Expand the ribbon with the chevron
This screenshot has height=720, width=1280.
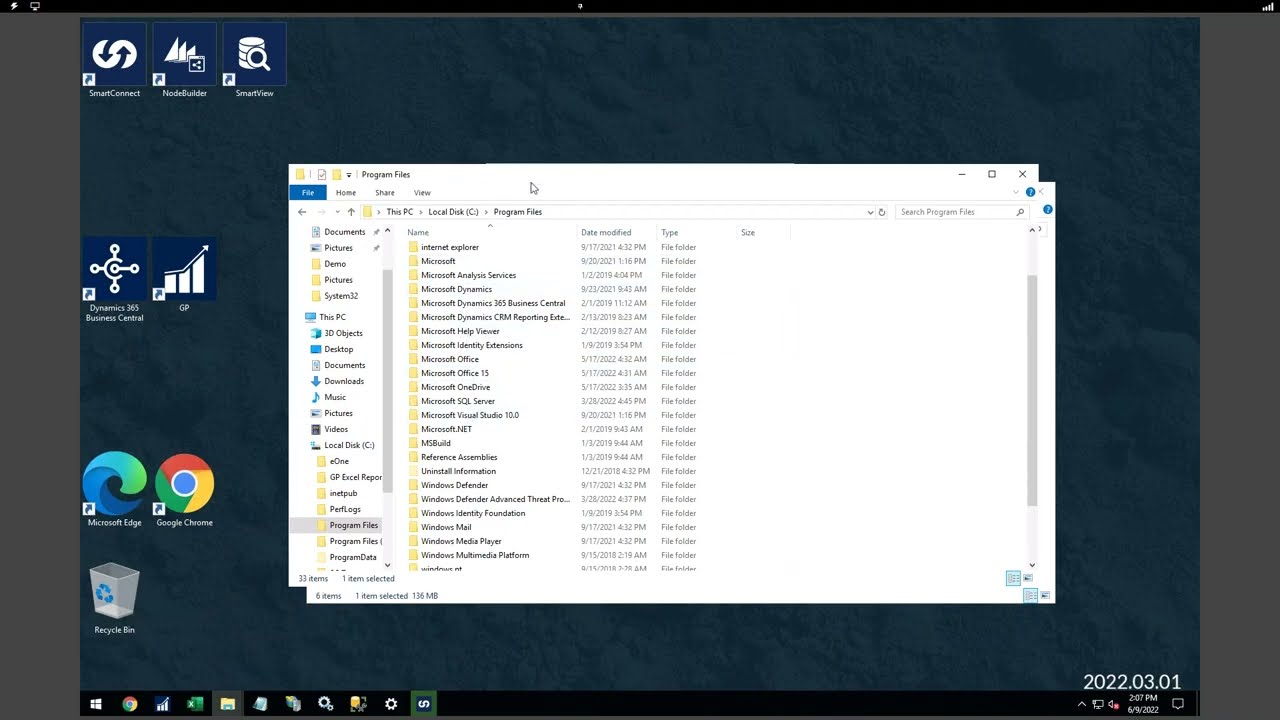point(1017,192)
